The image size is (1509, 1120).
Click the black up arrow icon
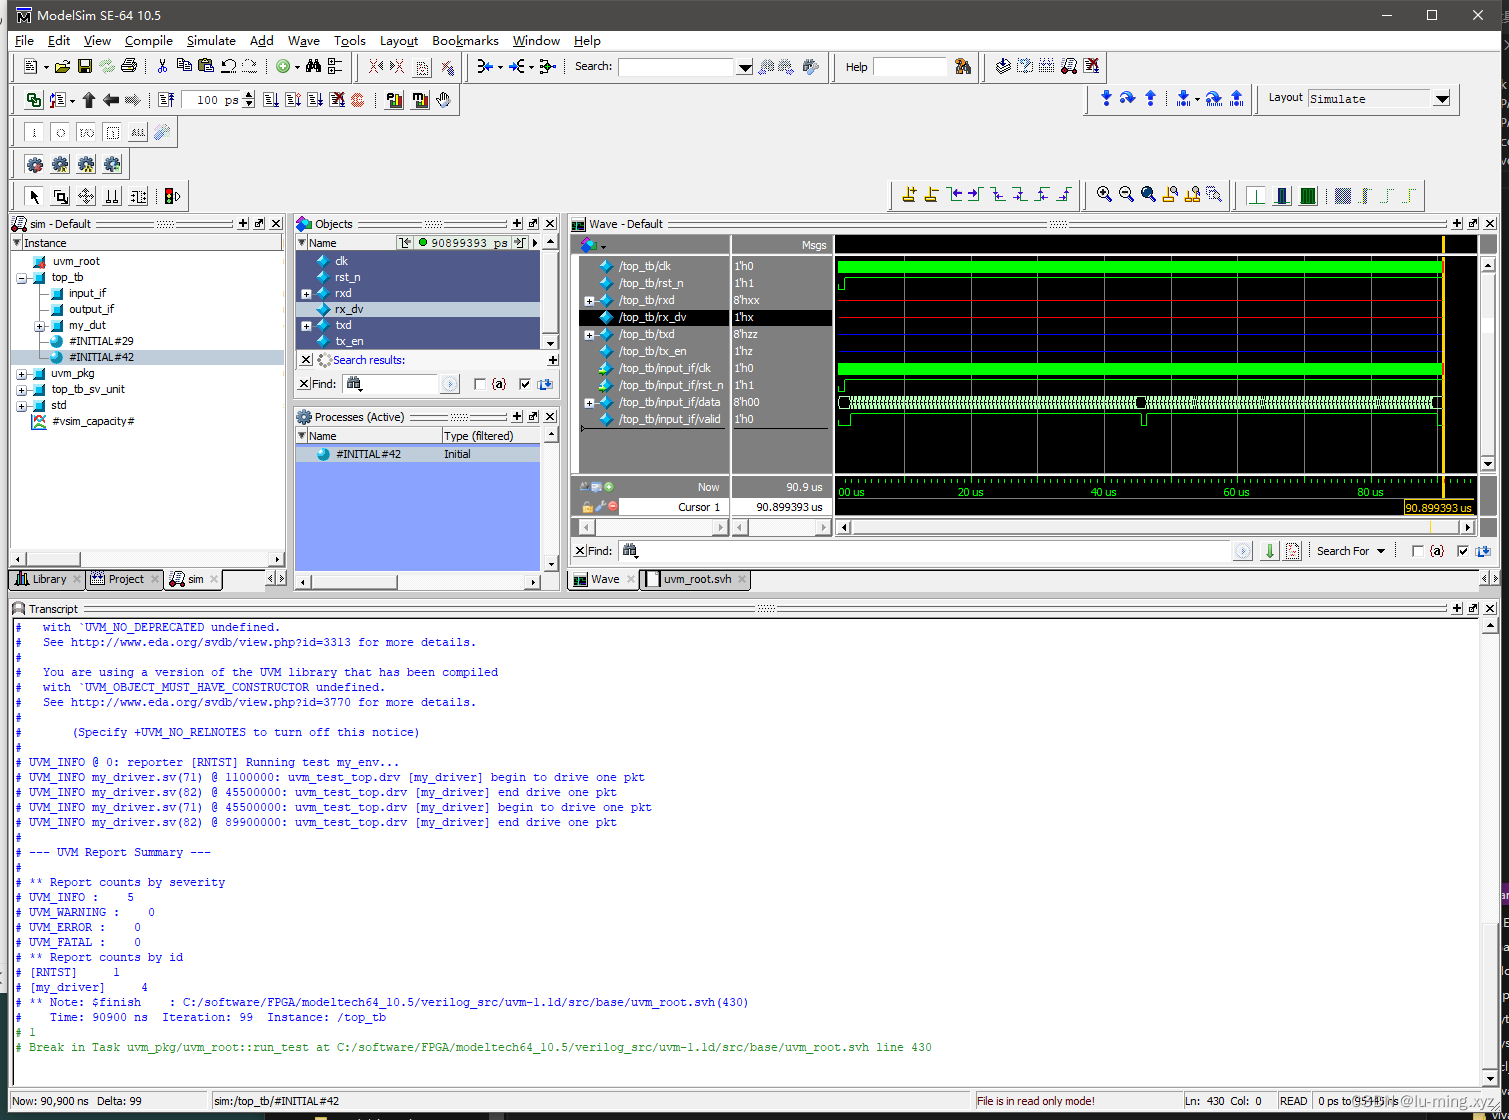coord(89,100)
